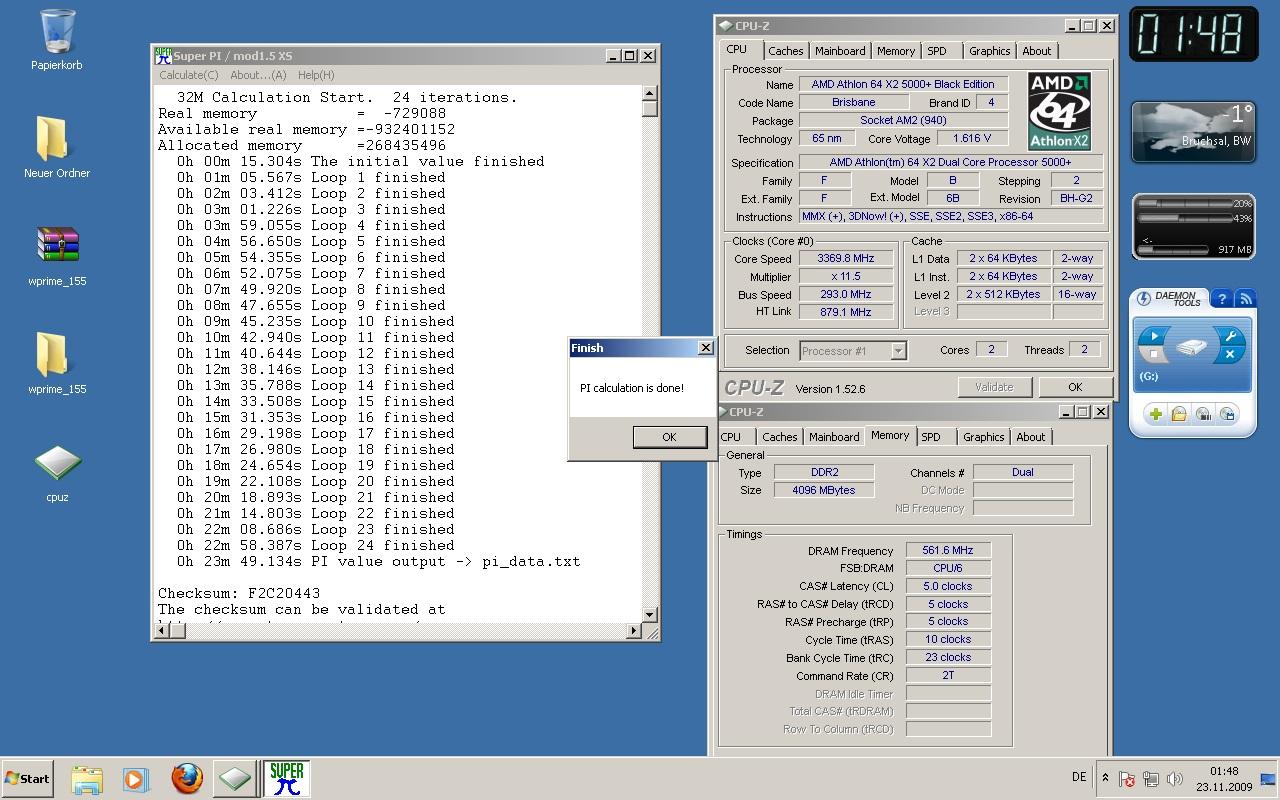Open Daemon Tools help question mark
Image resolution: width=1280 pixels, height=800 pixels.
(x=1221, y=298)
